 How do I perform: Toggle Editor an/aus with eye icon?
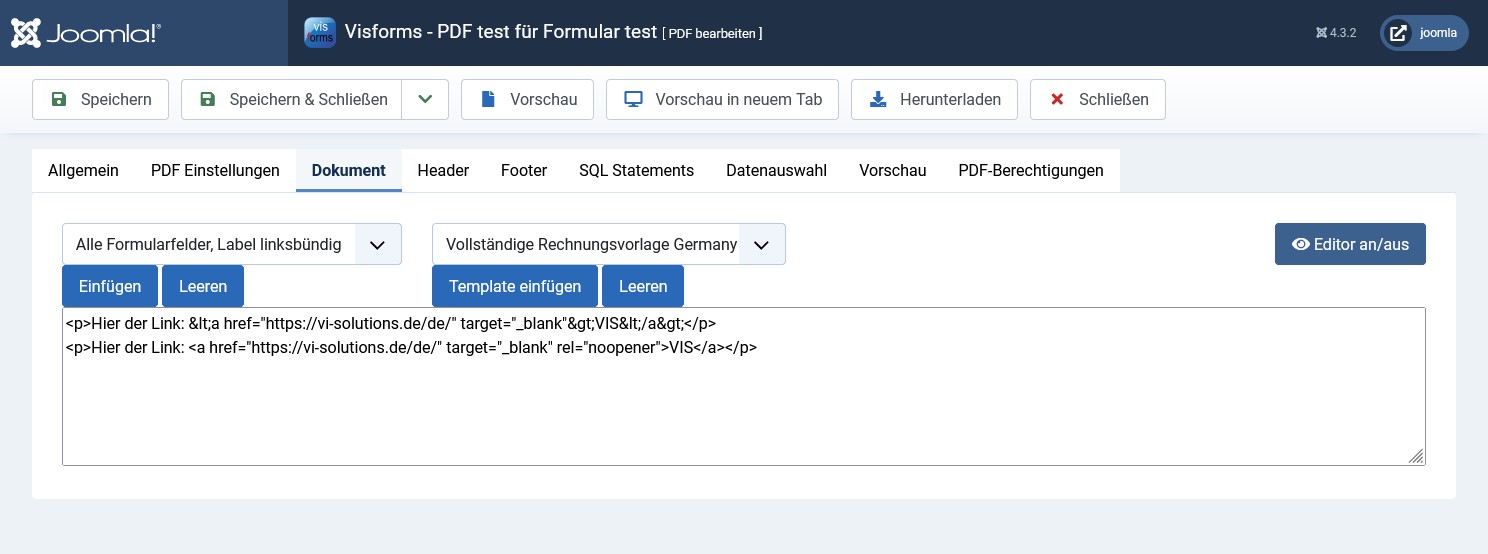[x=1350, y=244]
